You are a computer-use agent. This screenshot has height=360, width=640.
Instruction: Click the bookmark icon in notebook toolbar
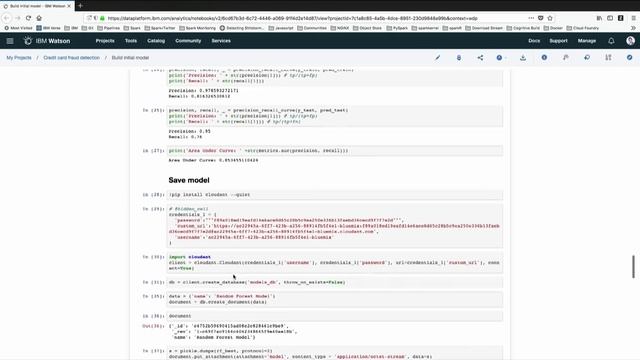pos(566,58)
